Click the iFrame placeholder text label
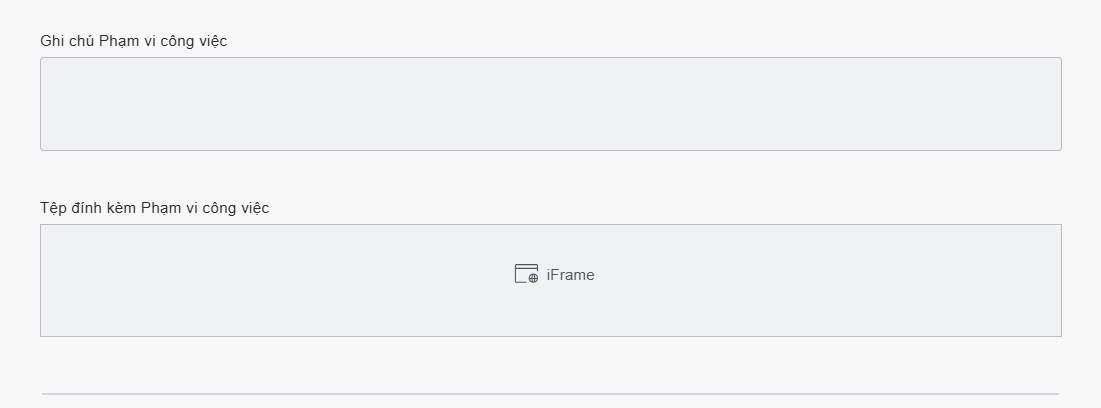Viewport: 1101px width, 408px height. click(x=570, y=275)
